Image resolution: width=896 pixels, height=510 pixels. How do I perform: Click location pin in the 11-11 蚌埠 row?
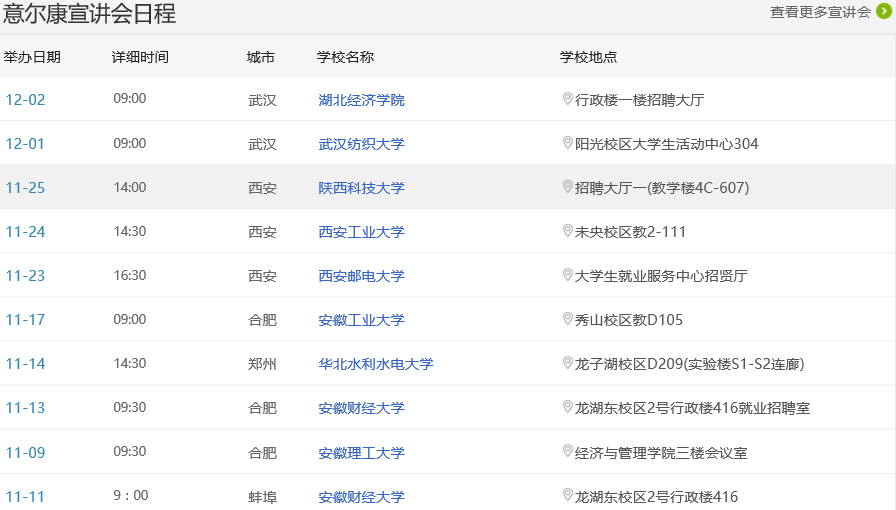coord(567,496)
